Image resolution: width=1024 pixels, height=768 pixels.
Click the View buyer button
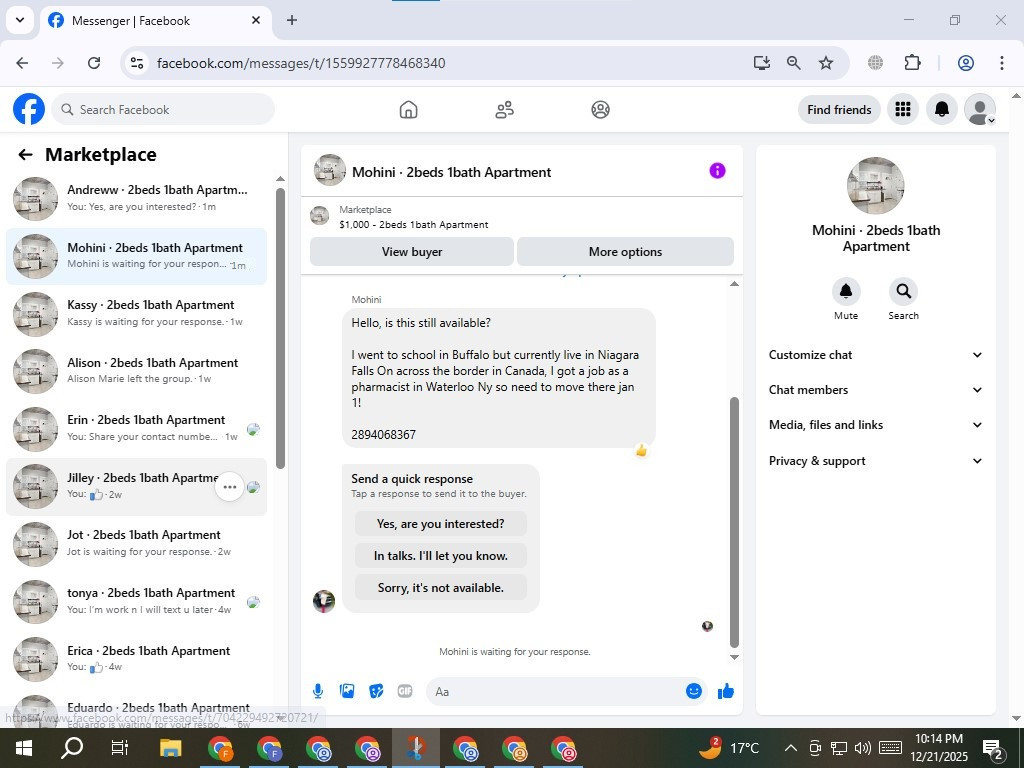pyautogui.click(x=411, y=251)
